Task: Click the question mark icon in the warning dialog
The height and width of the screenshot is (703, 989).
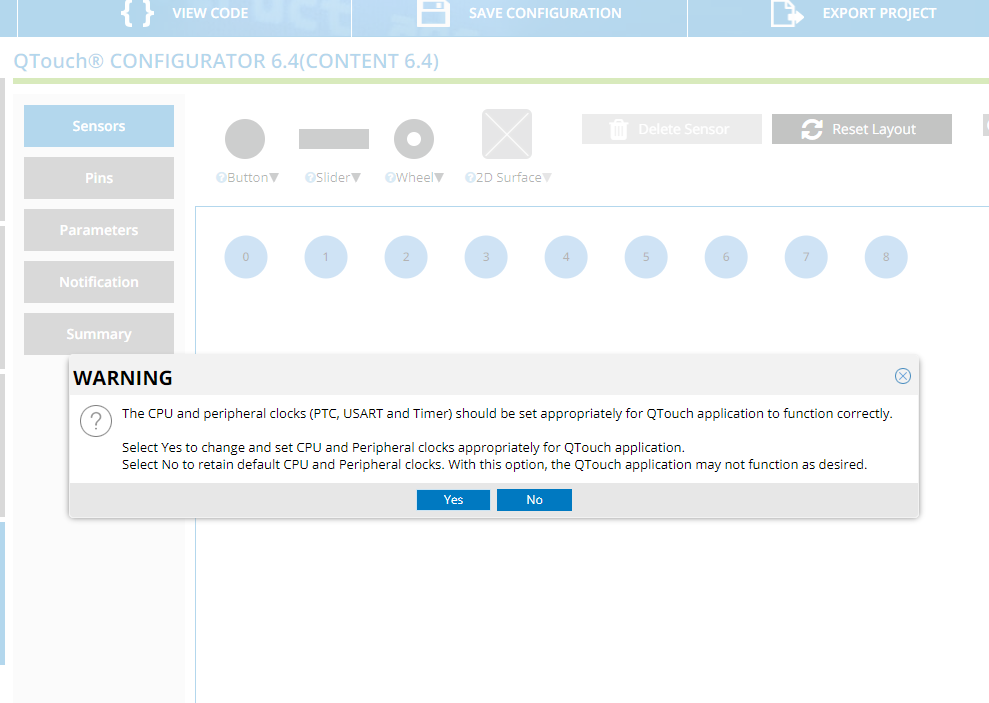Action: click(x=96, y=420)
